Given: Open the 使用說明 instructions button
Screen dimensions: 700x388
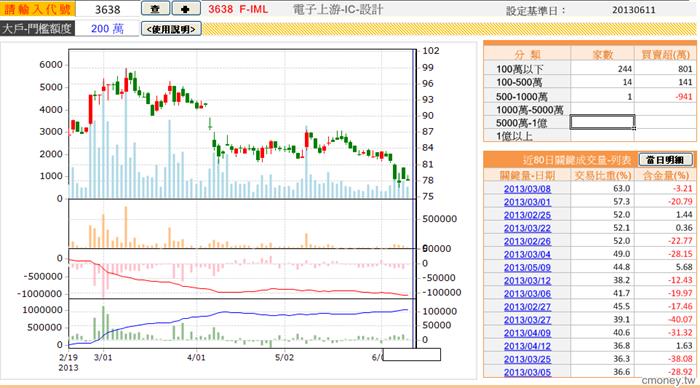Looking at the screenshot, I should coord(171,29).
